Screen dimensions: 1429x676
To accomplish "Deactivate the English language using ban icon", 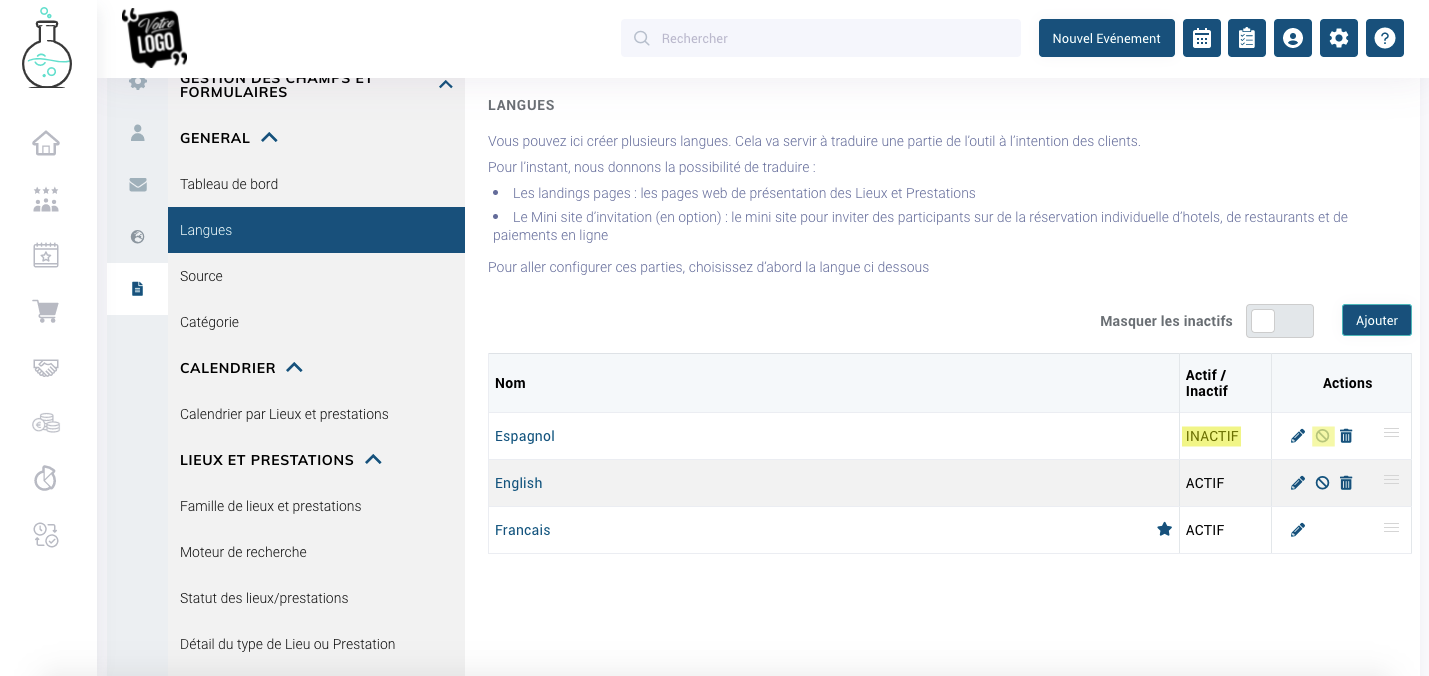I will click(1322, 483).
